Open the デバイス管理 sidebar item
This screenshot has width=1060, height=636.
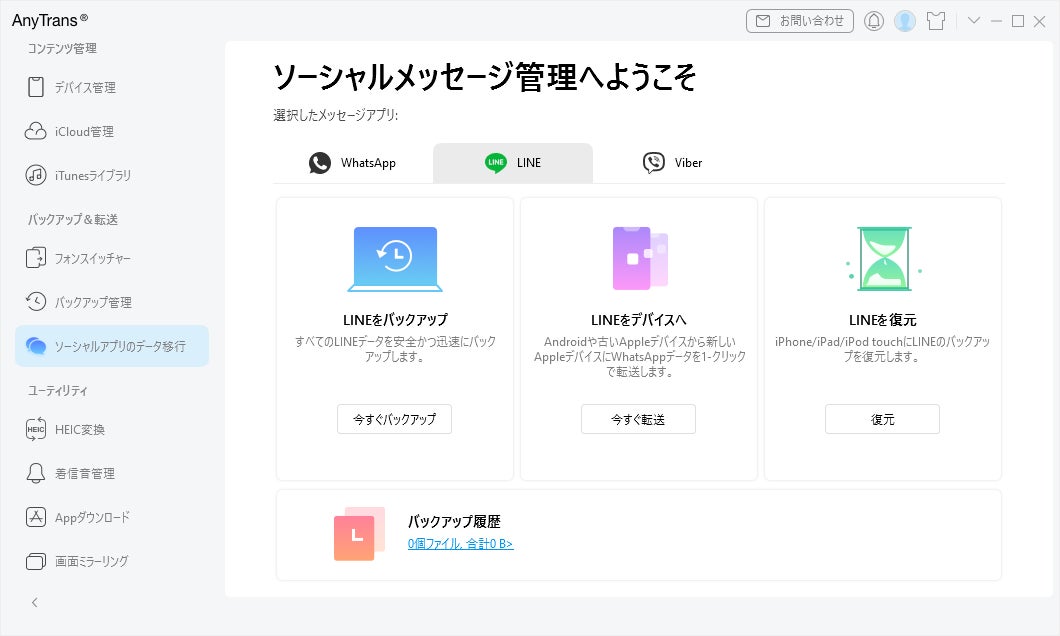[112, 87]
